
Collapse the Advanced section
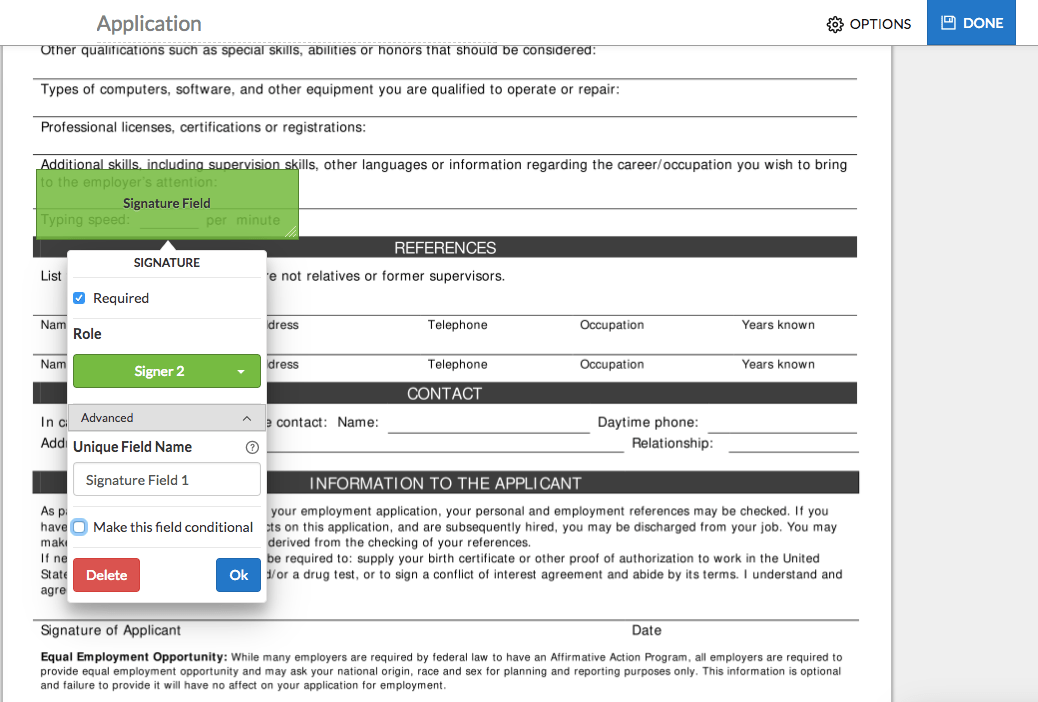pyautogui.click(x=167, y=418)
